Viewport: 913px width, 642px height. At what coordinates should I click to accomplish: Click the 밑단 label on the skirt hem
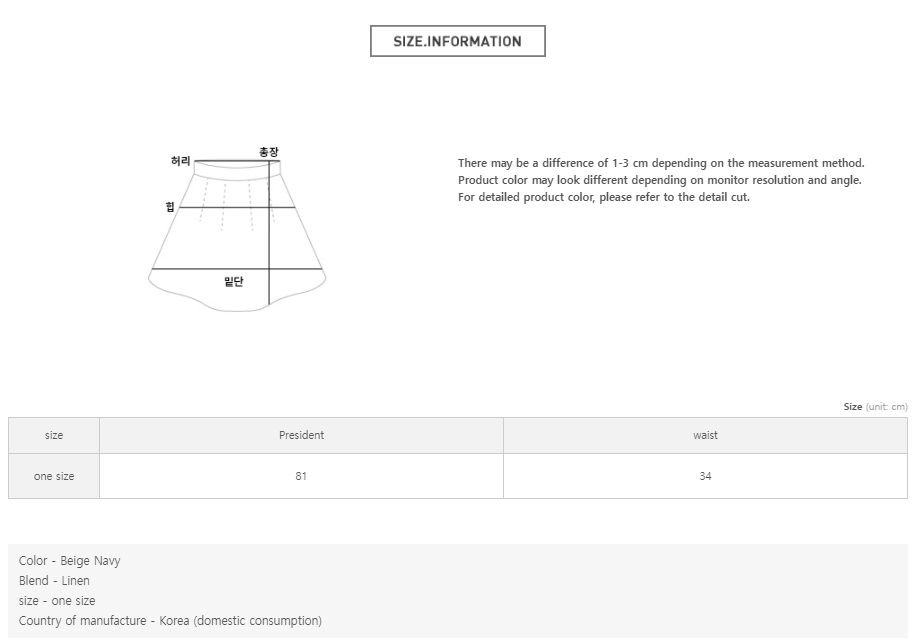point(234,282)
